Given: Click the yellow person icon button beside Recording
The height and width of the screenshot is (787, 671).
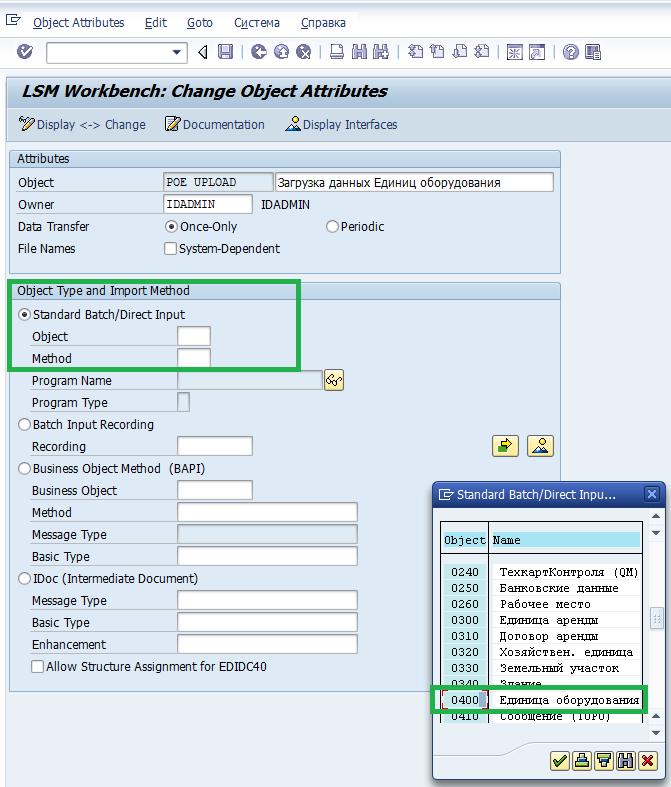Looking at the screenshot, I should (541, 446).
